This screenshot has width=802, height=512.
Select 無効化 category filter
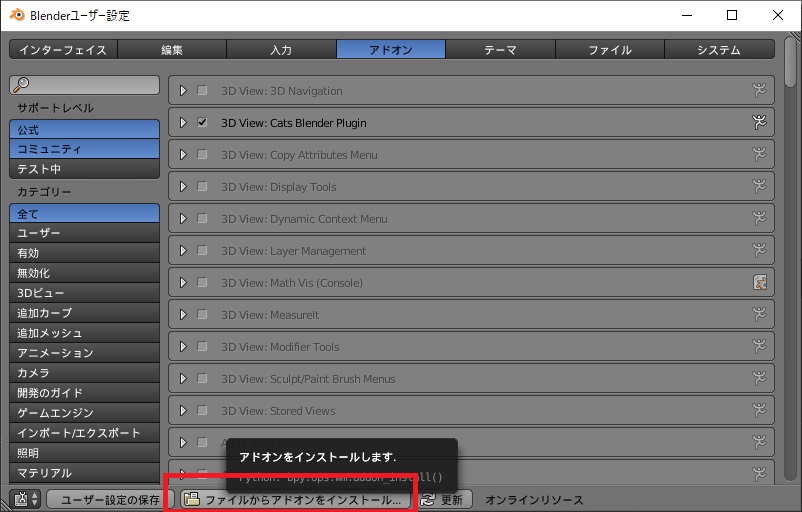84,273
